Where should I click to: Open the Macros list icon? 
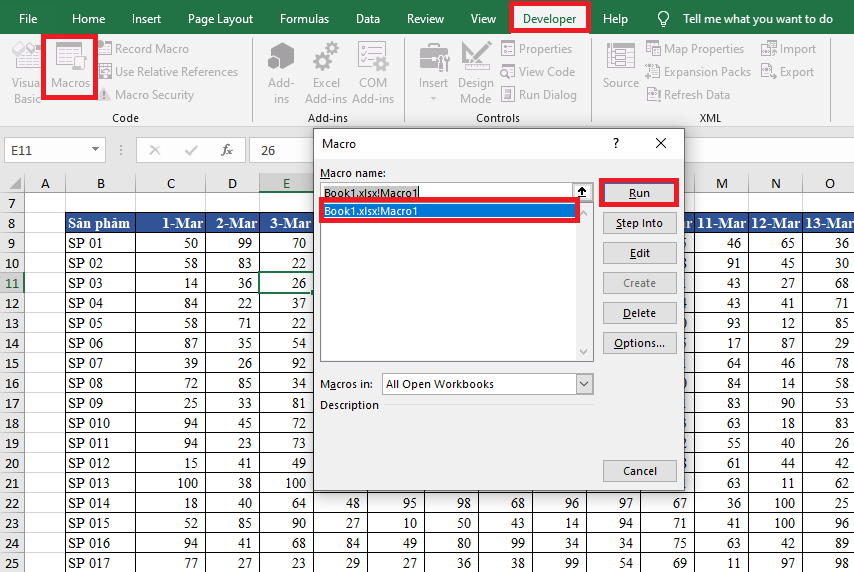pos(70,66)
